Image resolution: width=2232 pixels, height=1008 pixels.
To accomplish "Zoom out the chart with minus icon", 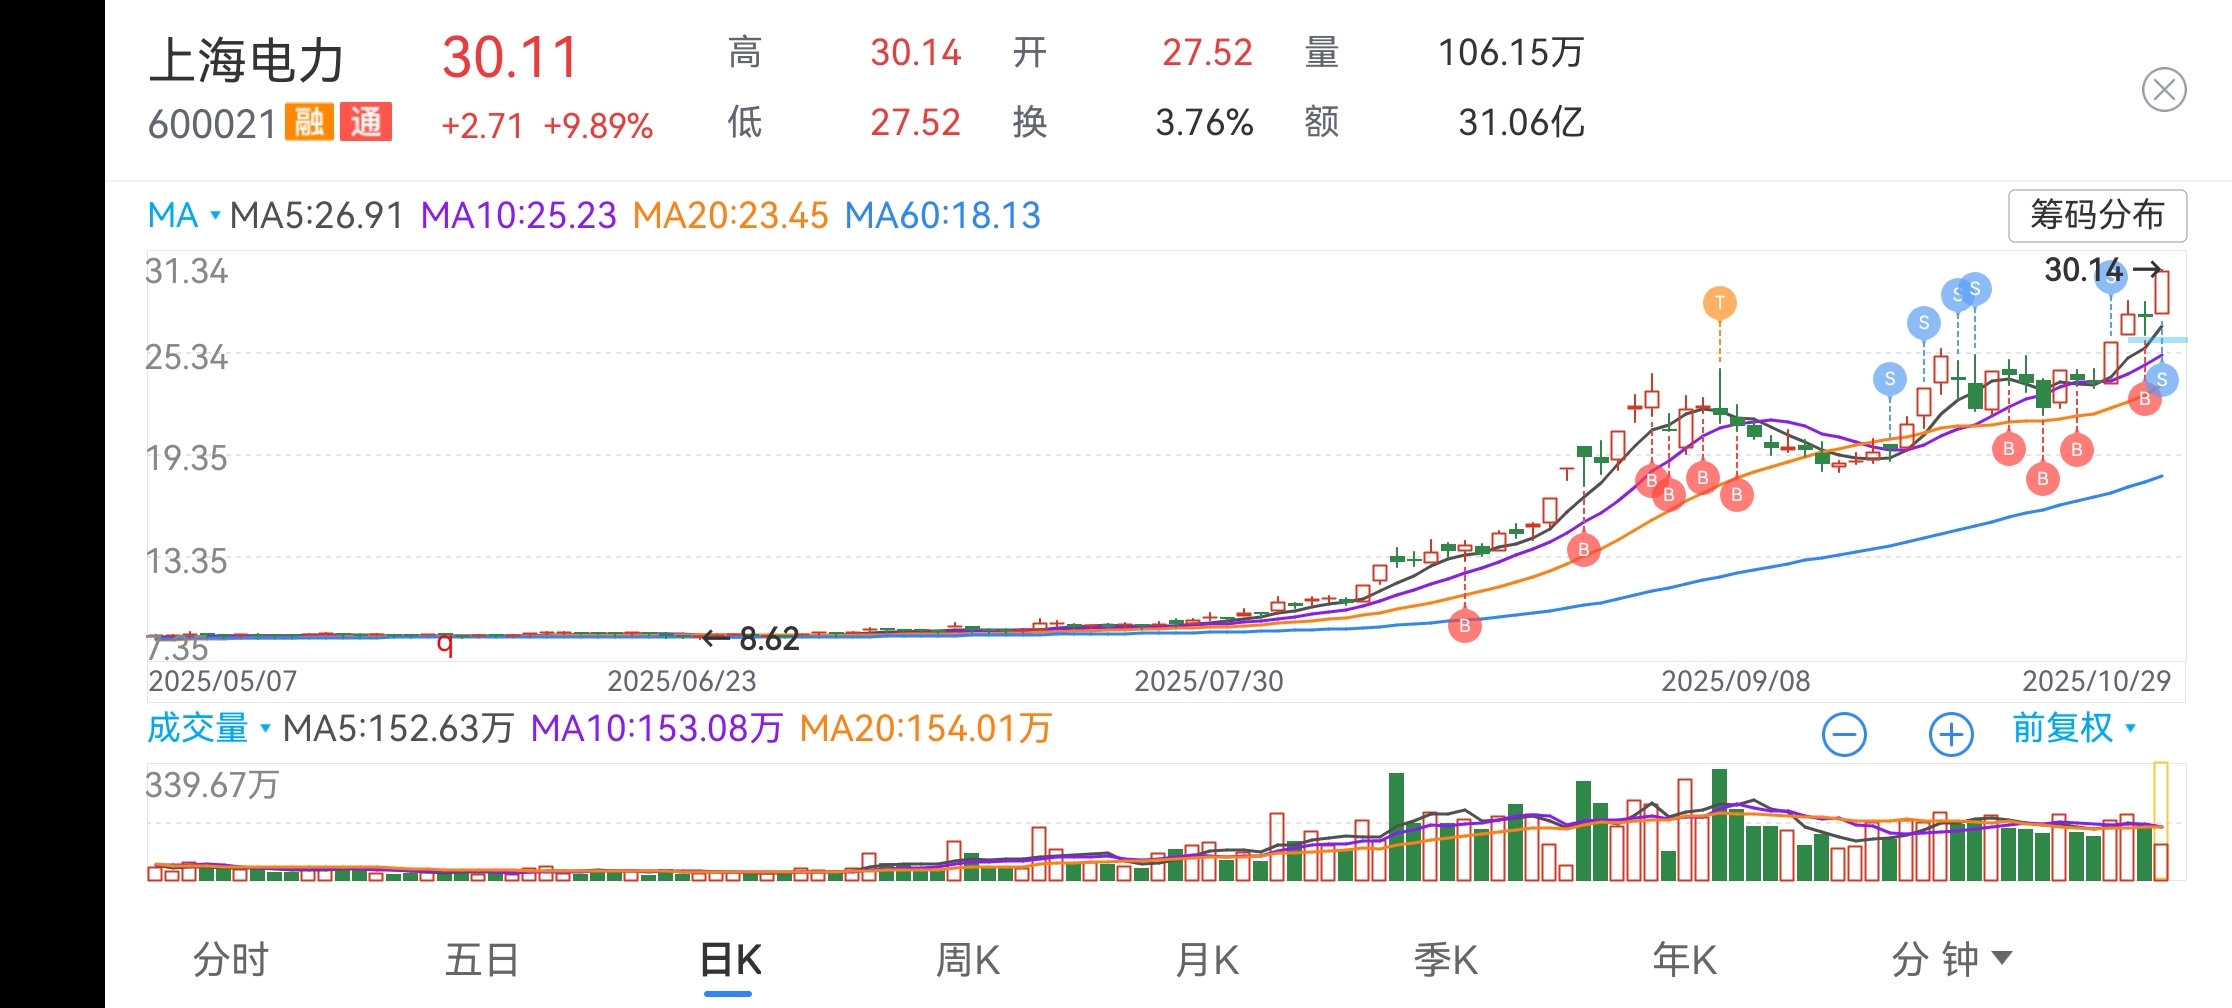I will 1844,735.
